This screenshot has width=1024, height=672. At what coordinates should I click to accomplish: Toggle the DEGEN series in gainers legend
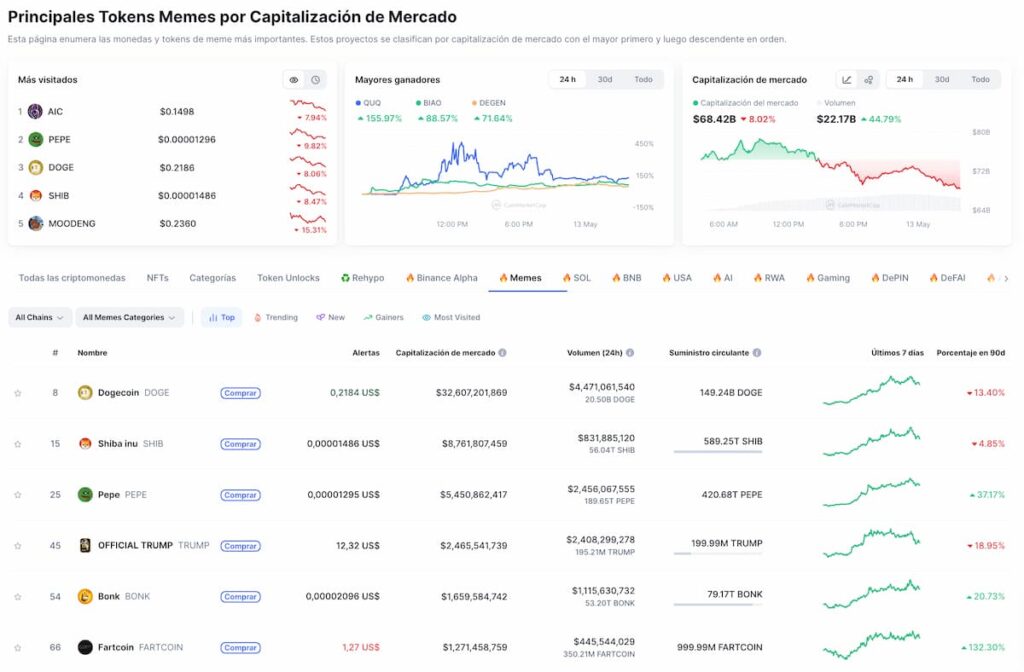pyautogui.click(x=488, y=103)
